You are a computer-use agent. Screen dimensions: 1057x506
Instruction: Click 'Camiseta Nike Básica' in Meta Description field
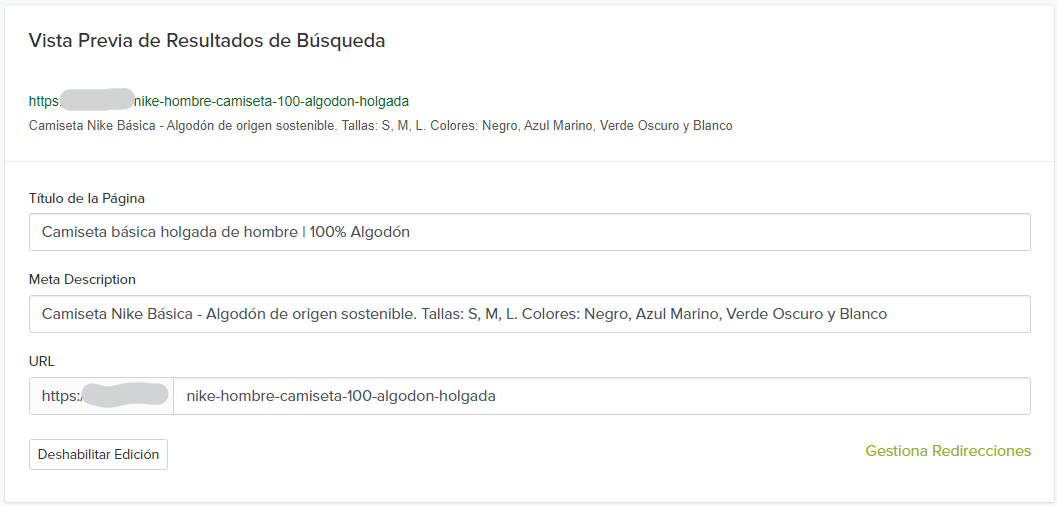pos(117,314)
